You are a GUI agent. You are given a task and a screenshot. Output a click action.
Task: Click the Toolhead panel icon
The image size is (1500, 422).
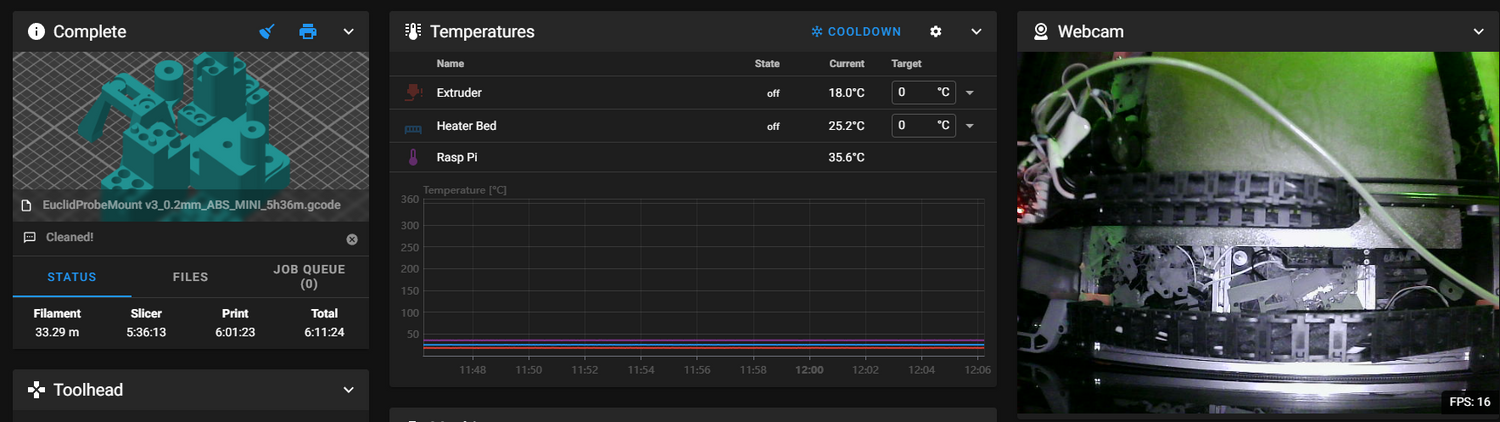point(36,390)
